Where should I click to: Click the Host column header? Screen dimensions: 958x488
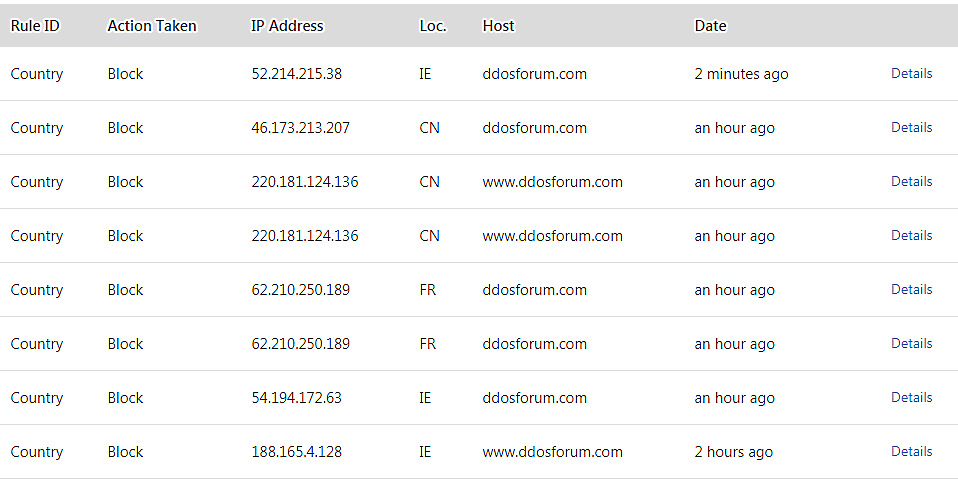[498, 26]
